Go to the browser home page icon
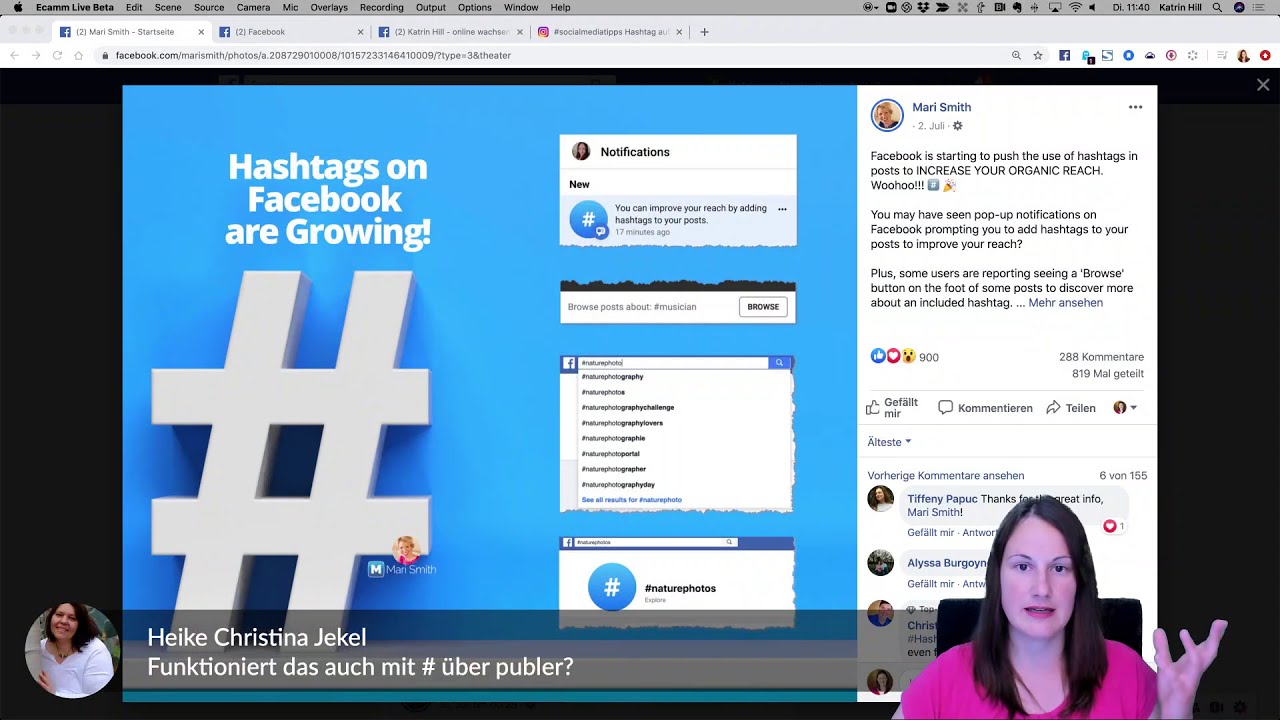1280x720 pixels. pos(78,55)
